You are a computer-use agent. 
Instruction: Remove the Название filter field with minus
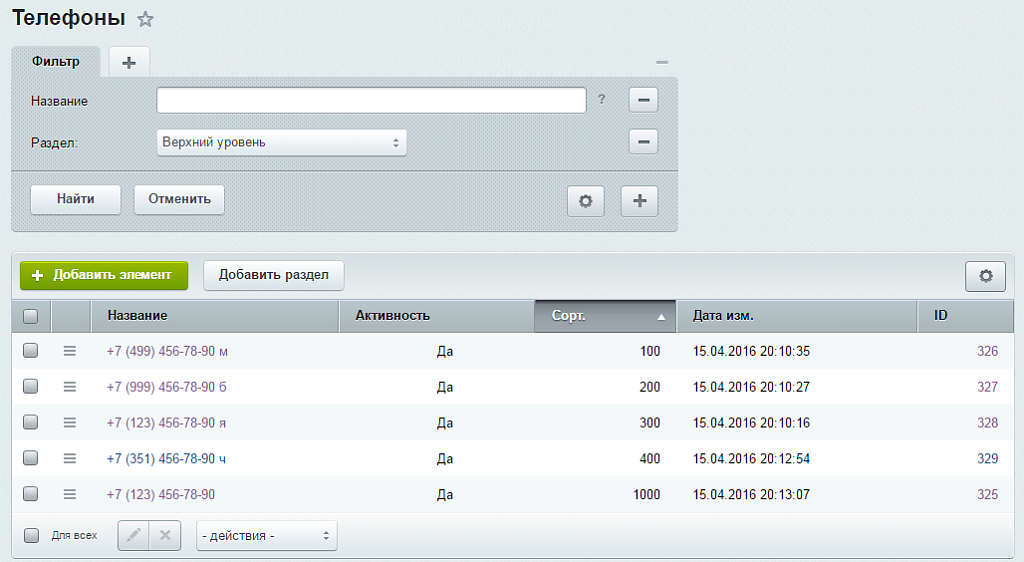coord(643,100)
